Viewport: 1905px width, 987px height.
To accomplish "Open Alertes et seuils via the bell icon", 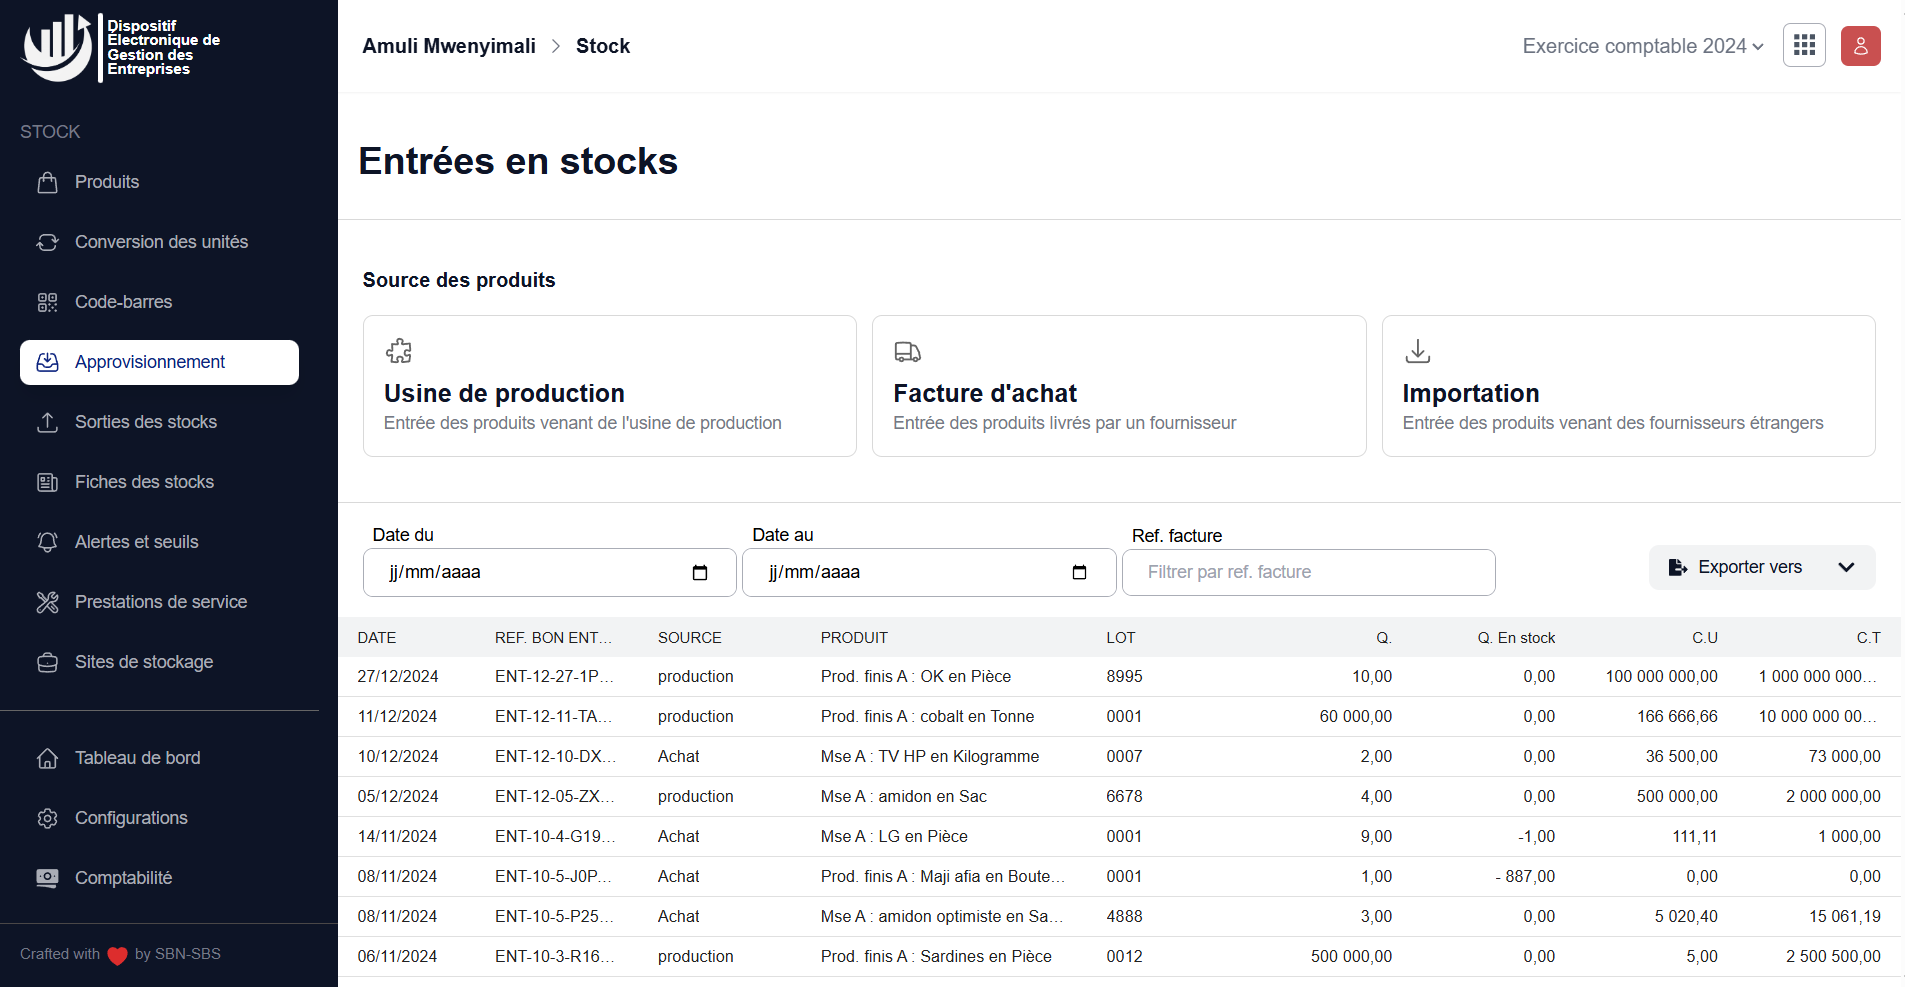I will click(x=47, y=542).
